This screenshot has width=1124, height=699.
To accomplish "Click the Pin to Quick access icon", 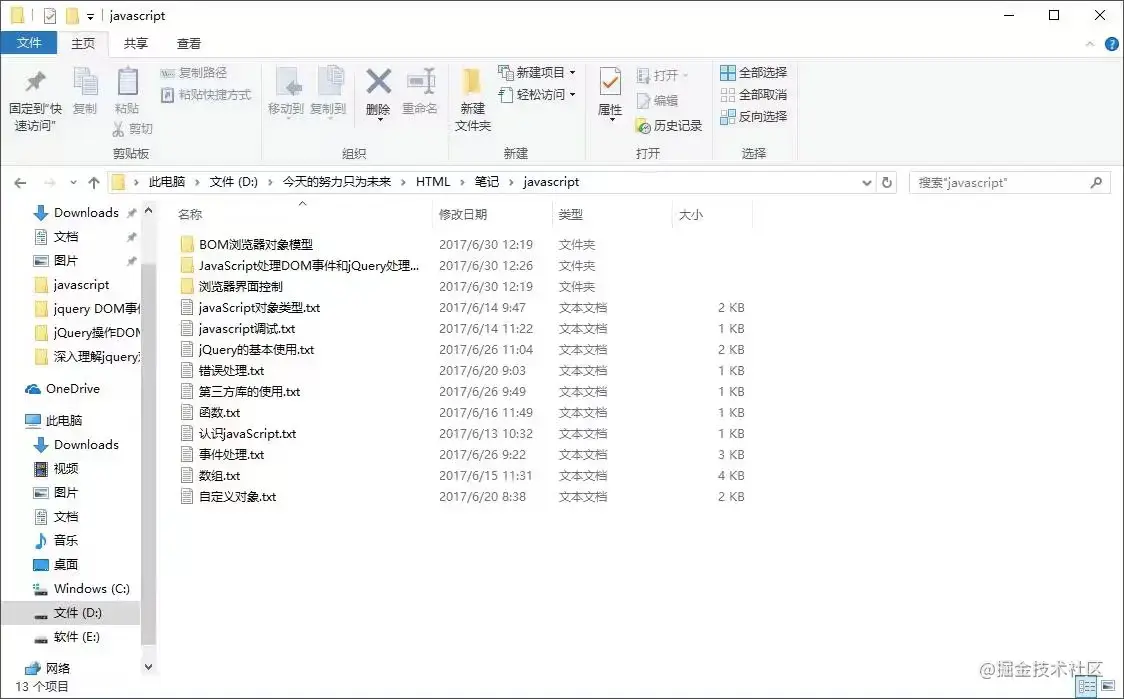I will 35,82.
